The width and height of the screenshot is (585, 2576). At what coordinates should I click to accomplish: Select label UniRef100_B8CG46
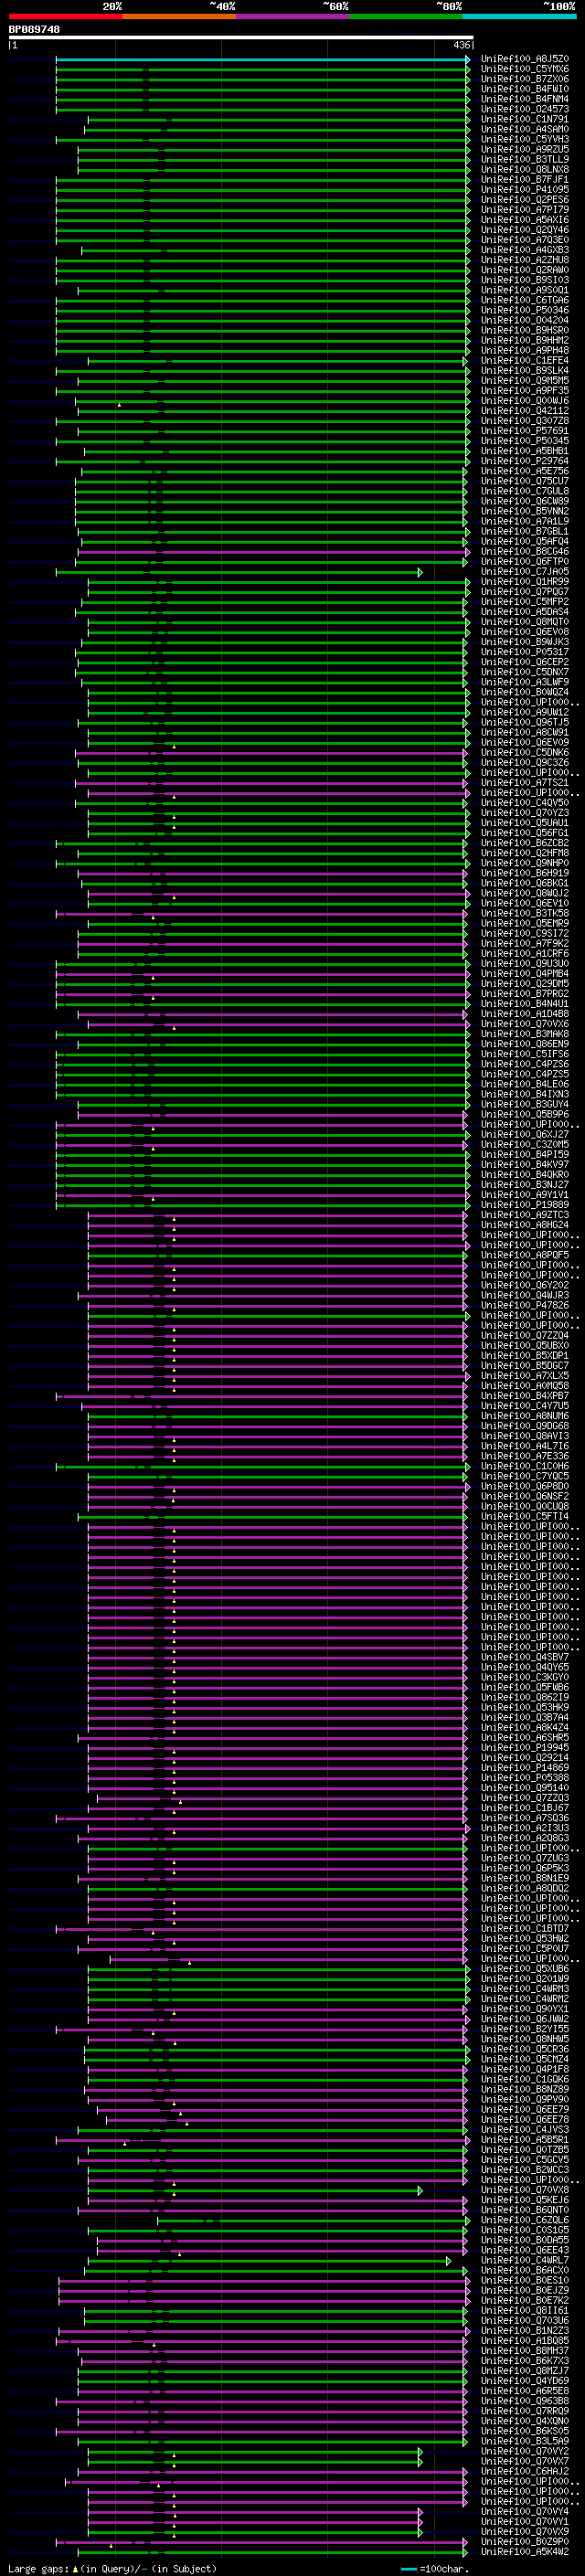tap(524, 552)
